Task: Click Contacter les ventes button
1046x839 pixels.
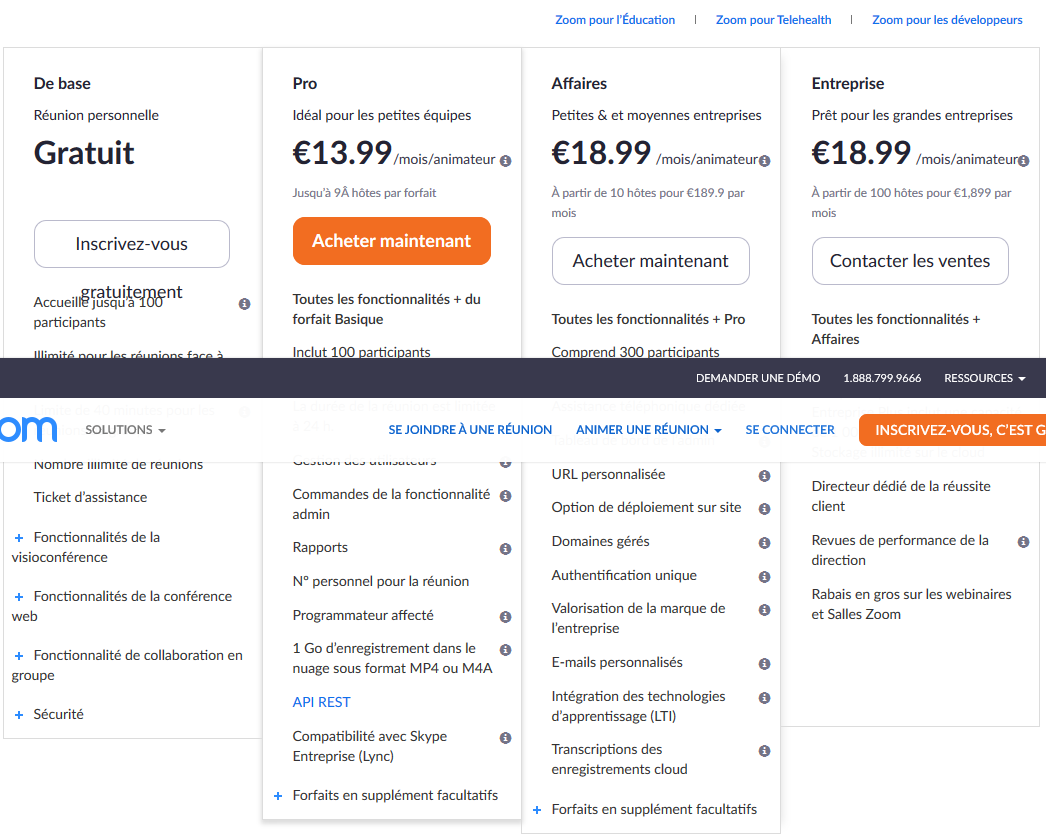Action: 910,261
